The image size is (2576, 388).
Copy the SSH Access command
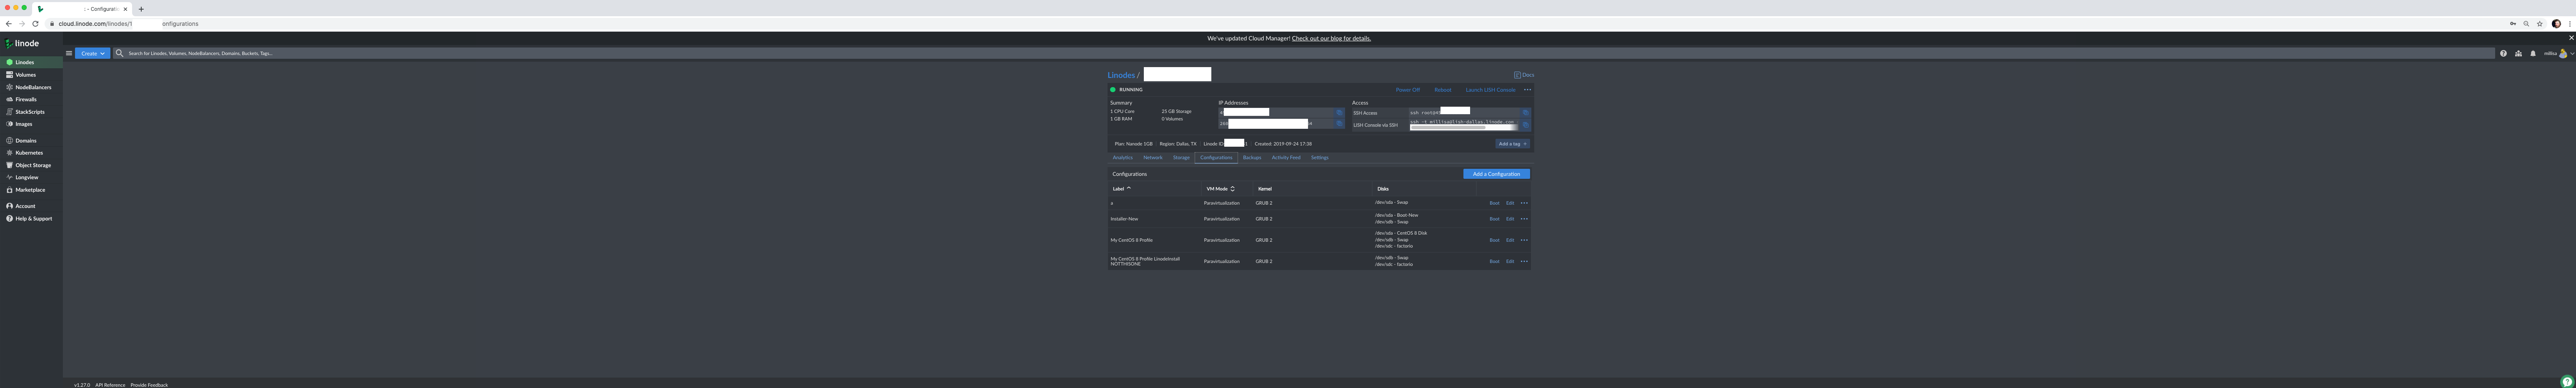[1525, 113]
